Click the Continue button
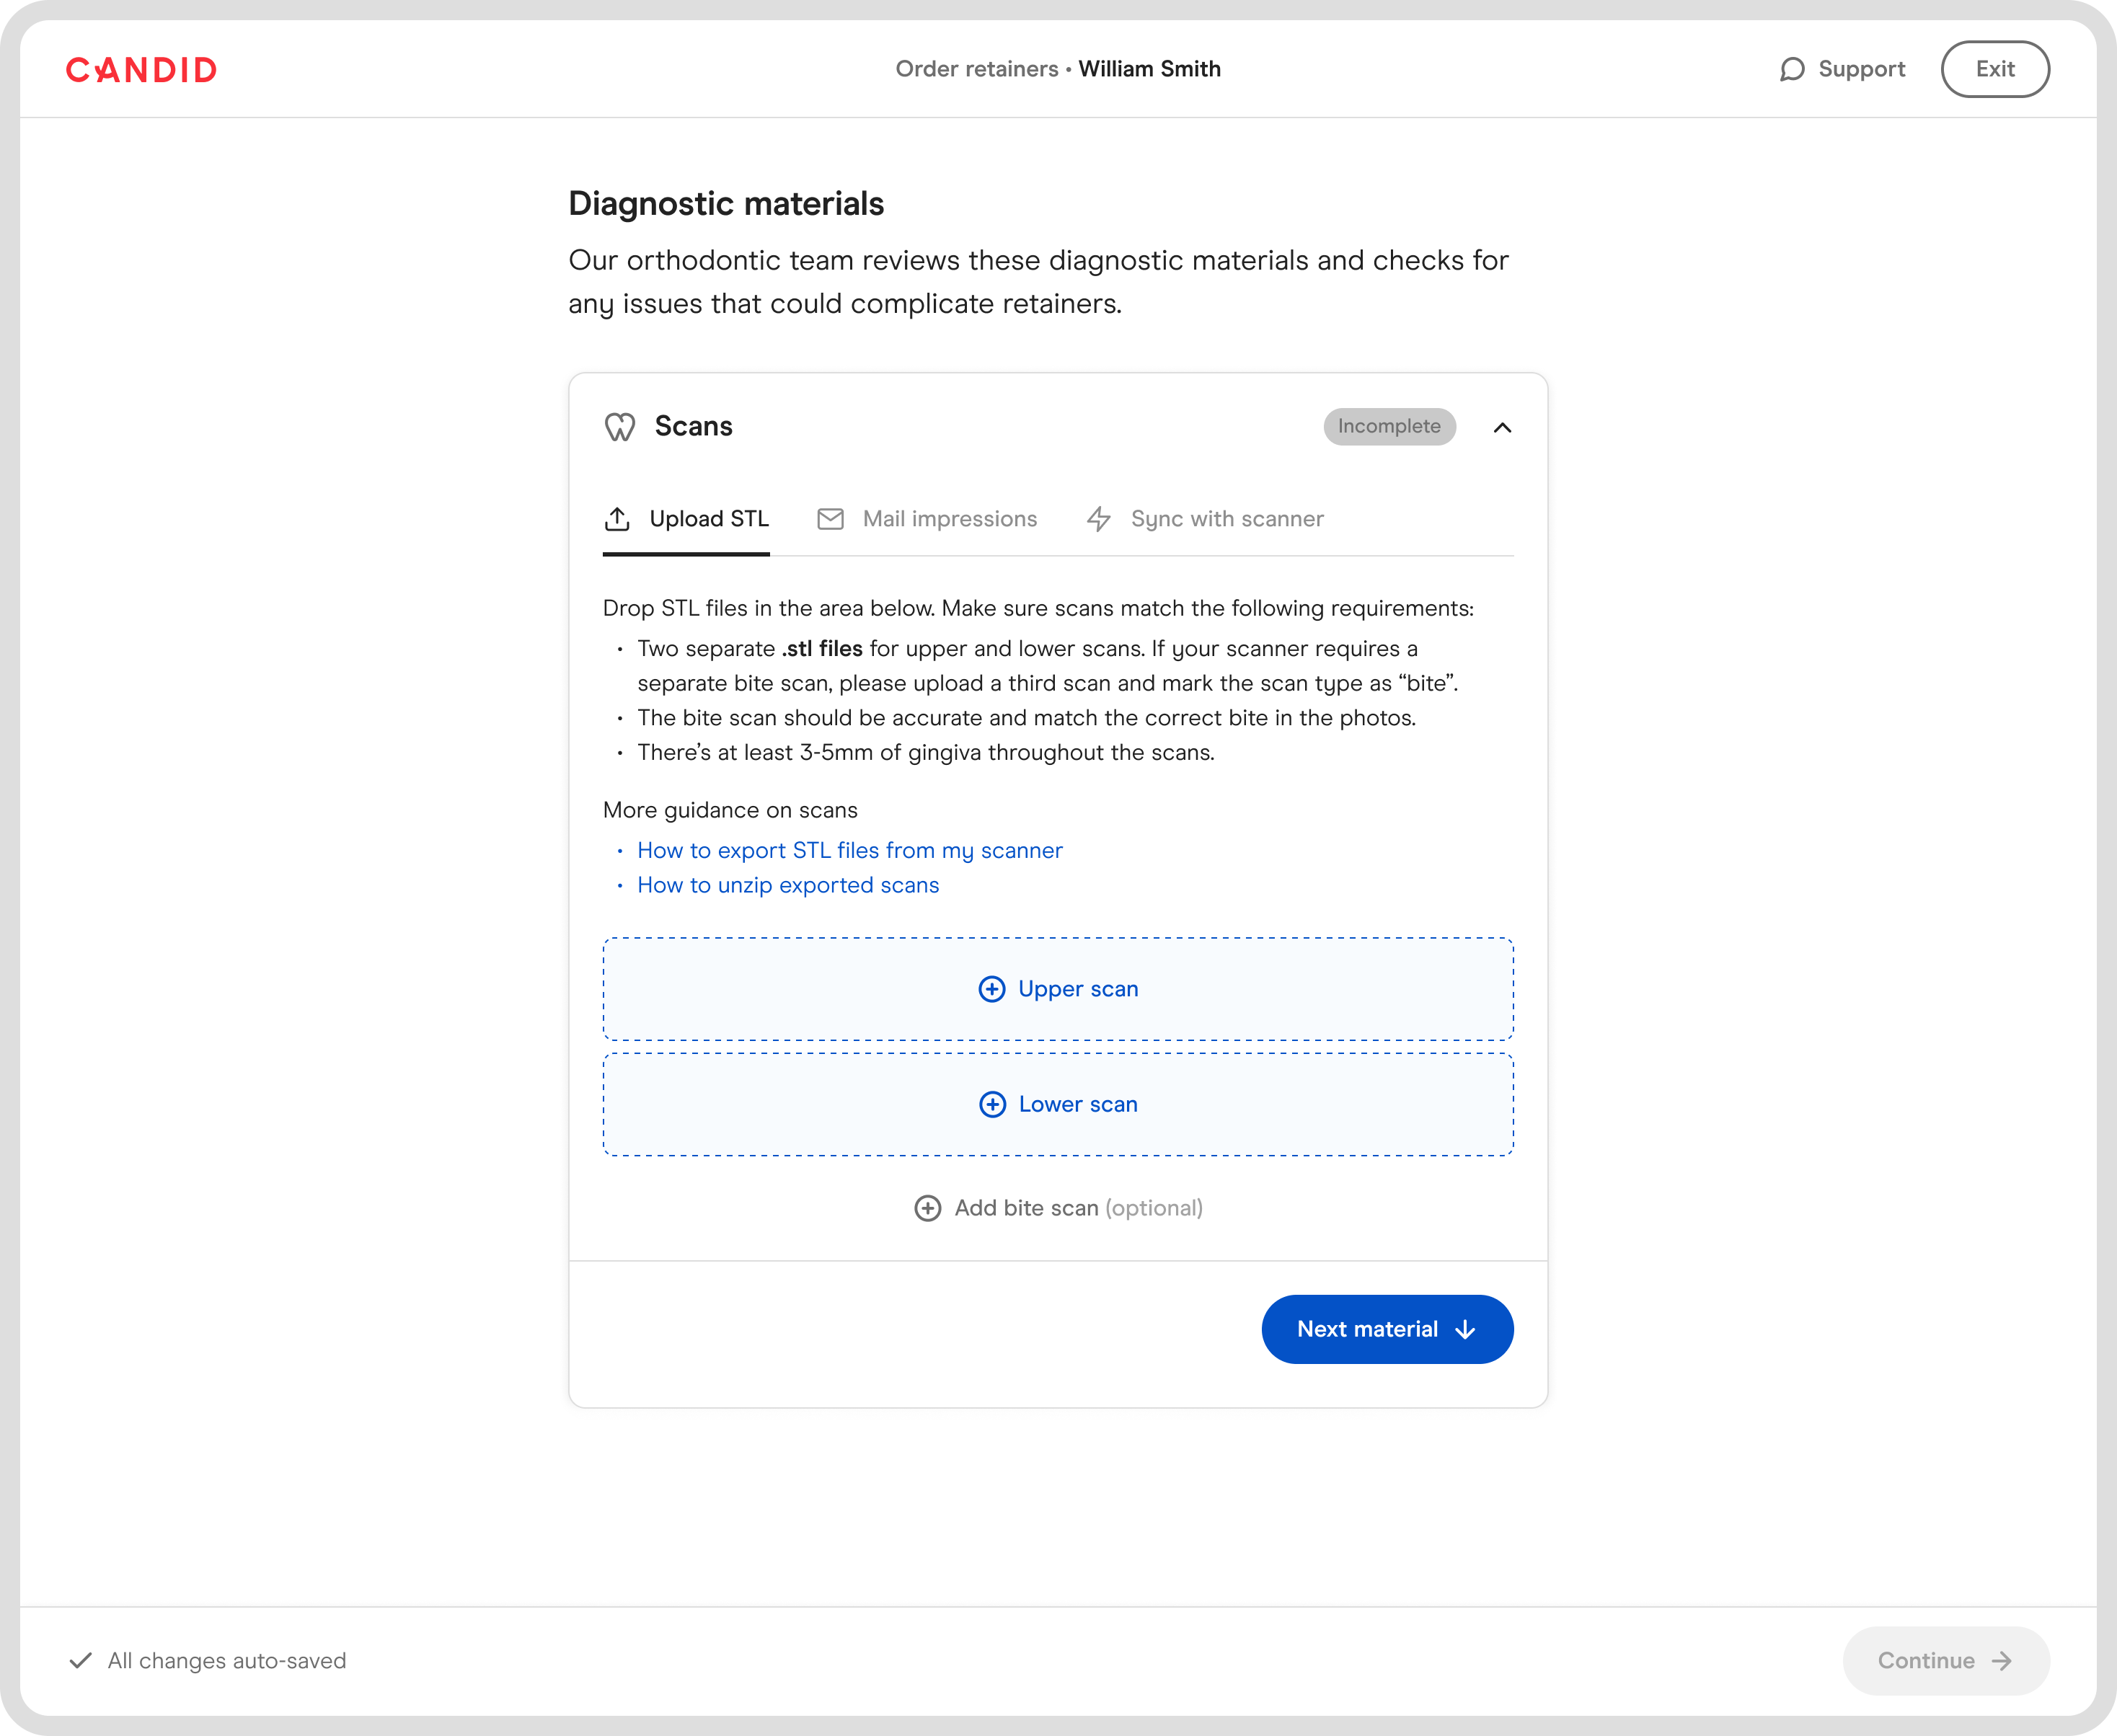Image resolution: width=2117 pixels, height=1736 pixels. coord(1945,1660)
